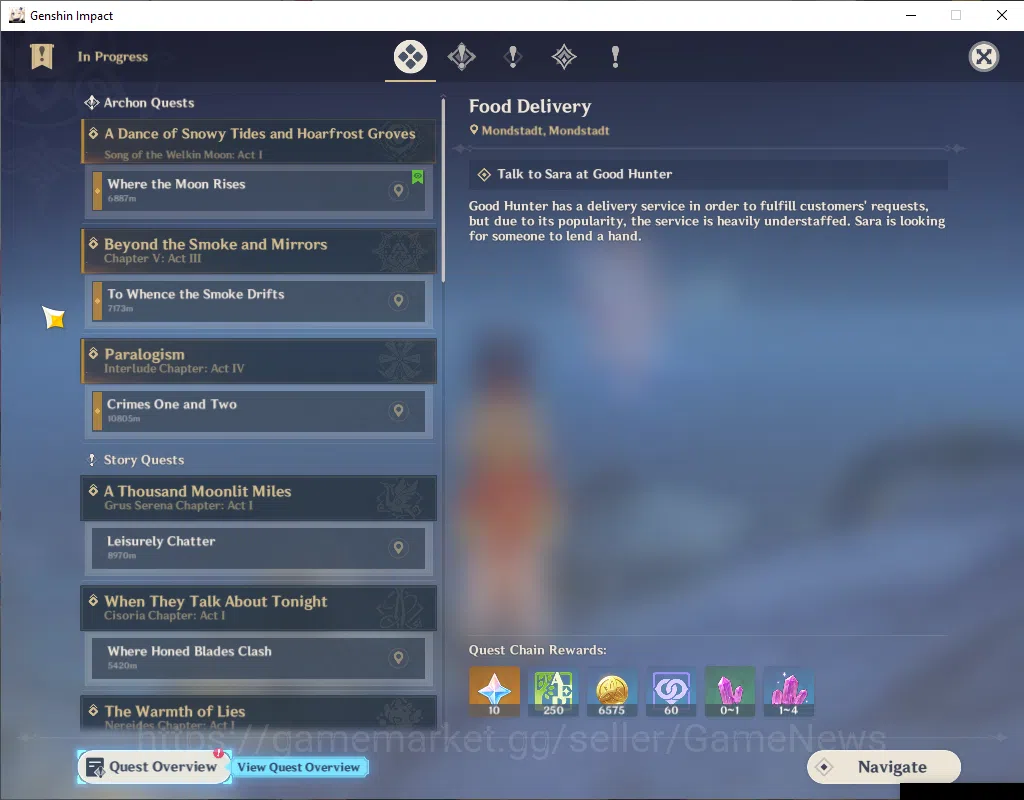Viewport: 1024px width, 800px height.
Task: Select the Where the Moon Rises quest
Action: (259, 191)
